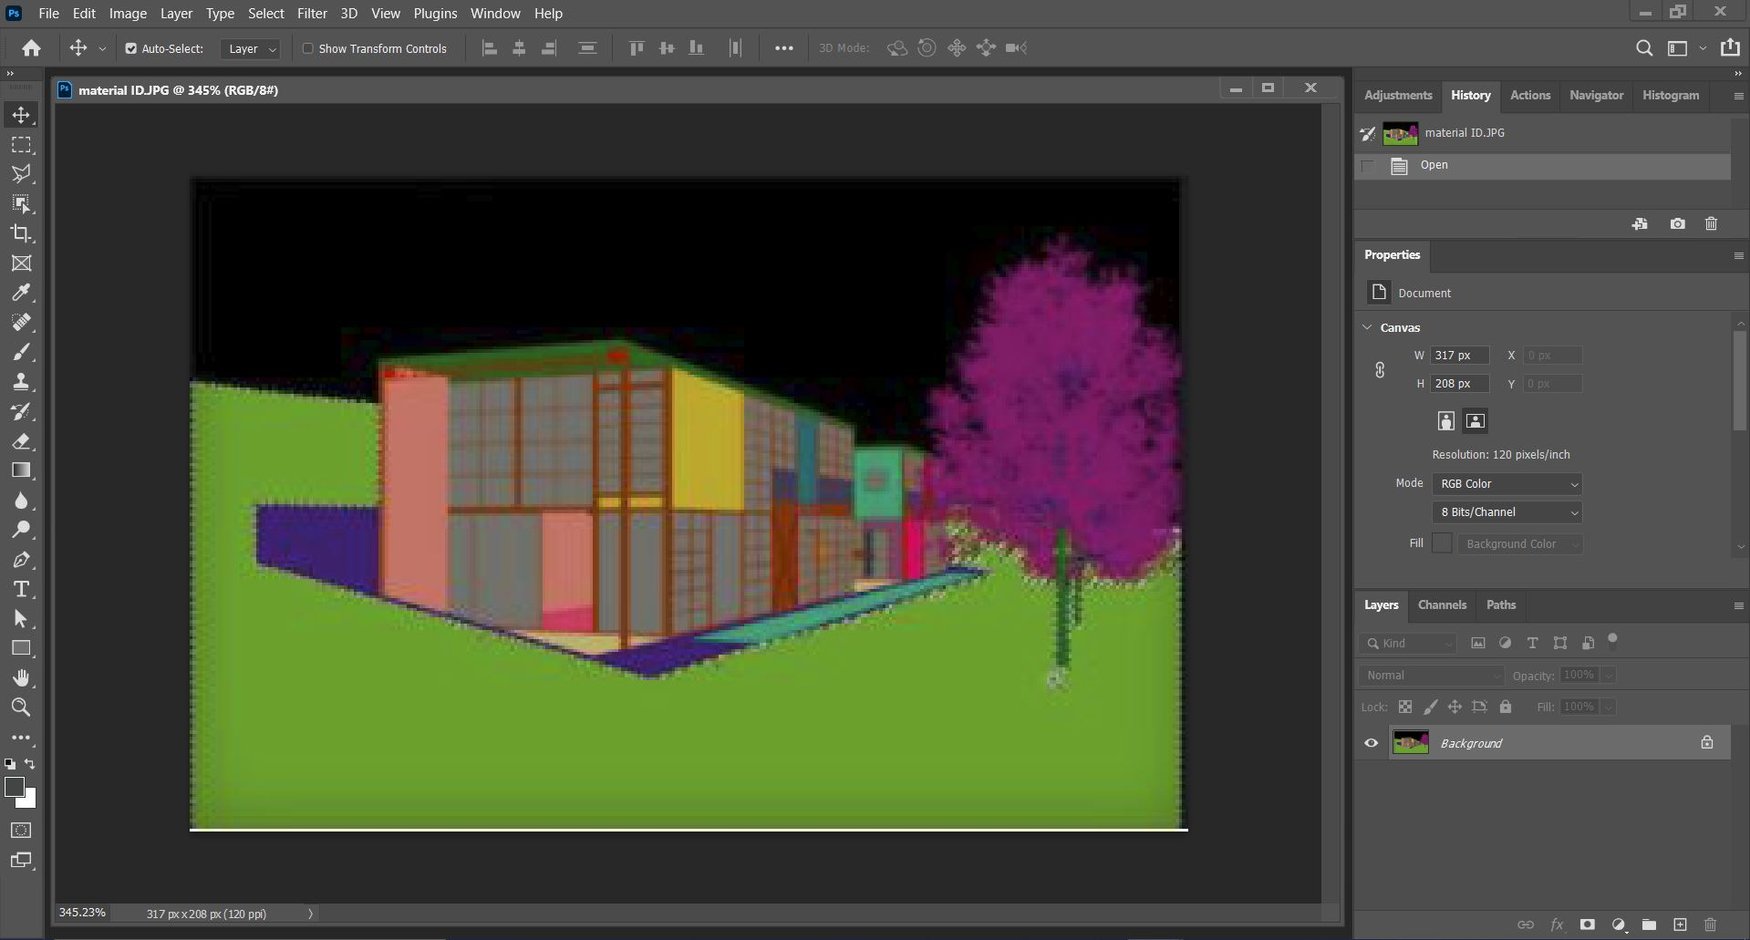Select the Eyedropper tool

pos(22,293)
